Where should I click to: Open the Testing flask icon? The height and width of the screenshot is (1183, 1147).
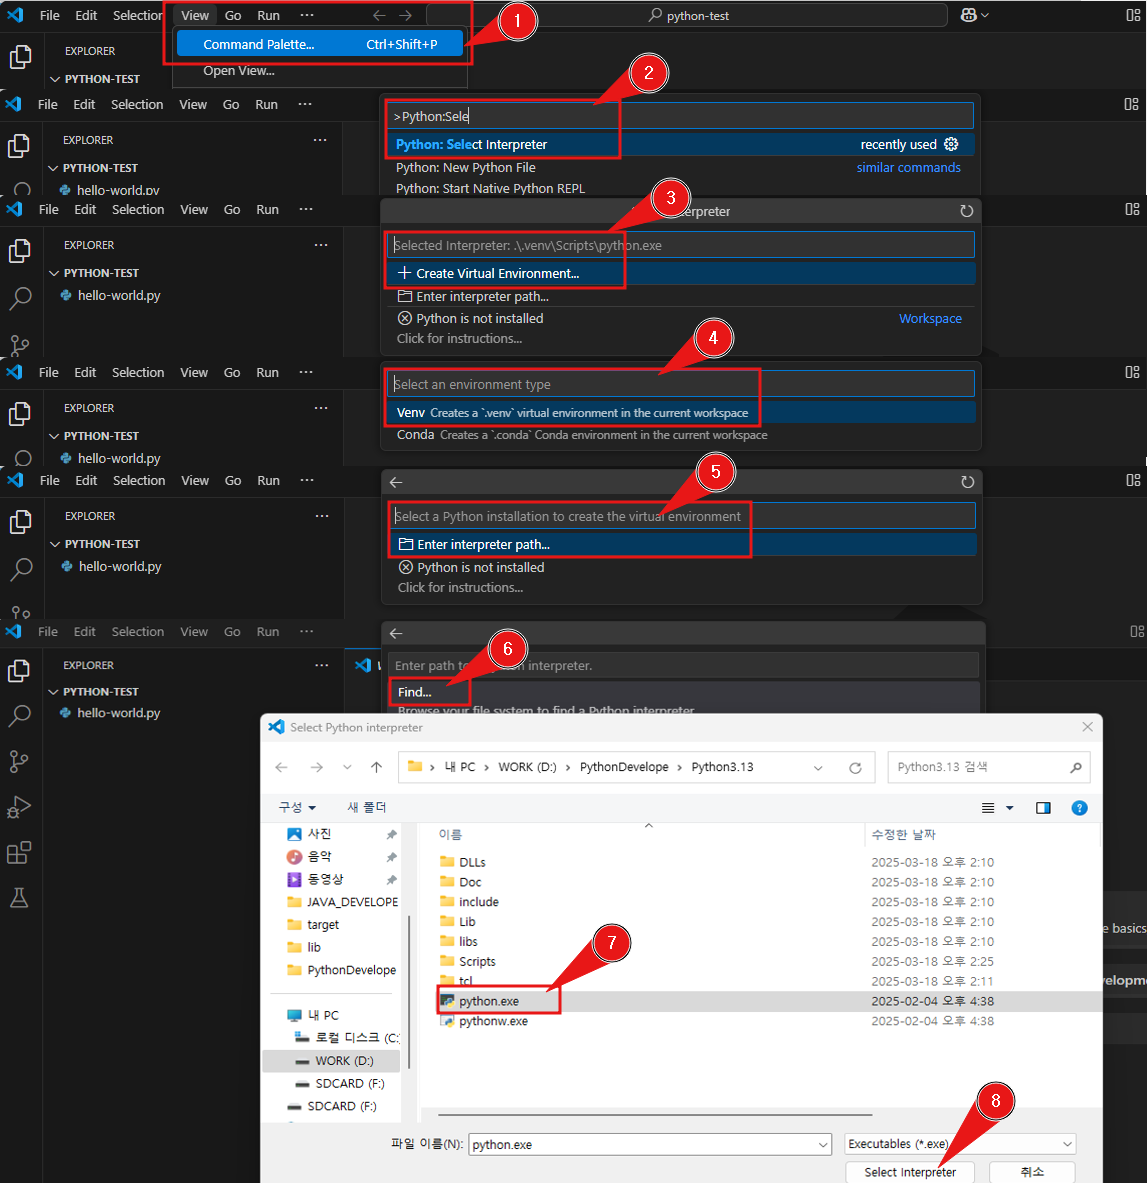(19, 898)
